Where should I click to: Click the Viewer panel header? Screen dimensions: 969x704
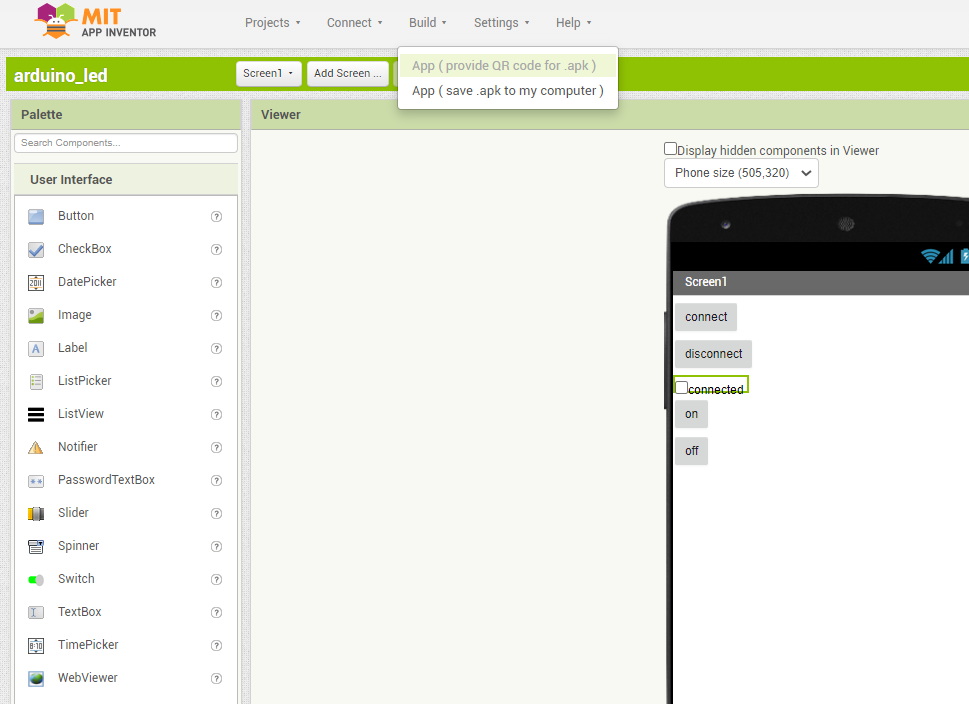pos(610,115)
